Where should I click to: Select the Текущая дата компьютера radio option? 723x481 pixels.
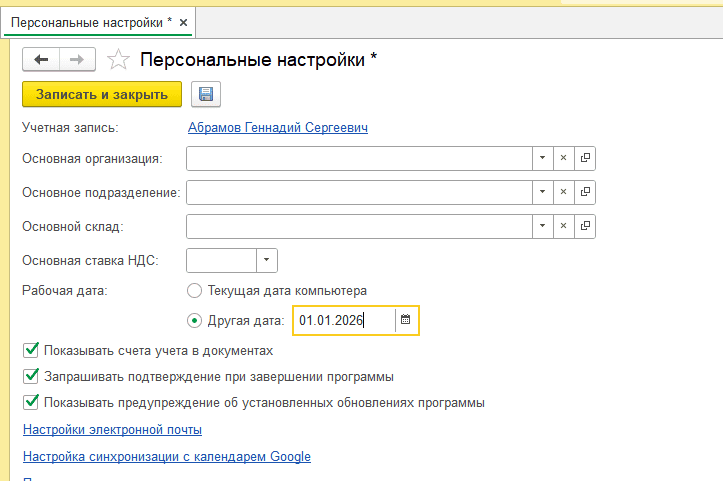[195, 290]
